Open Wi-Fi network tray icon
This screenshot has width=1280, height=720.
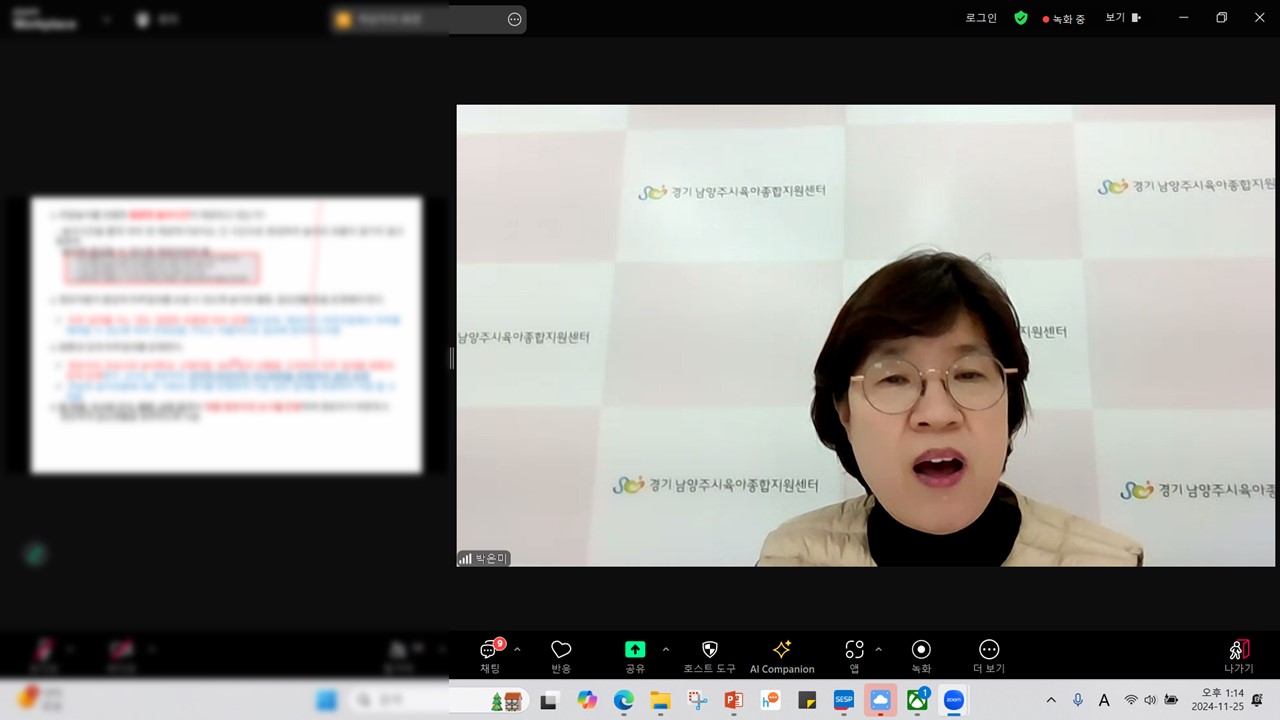point(1131,701)
